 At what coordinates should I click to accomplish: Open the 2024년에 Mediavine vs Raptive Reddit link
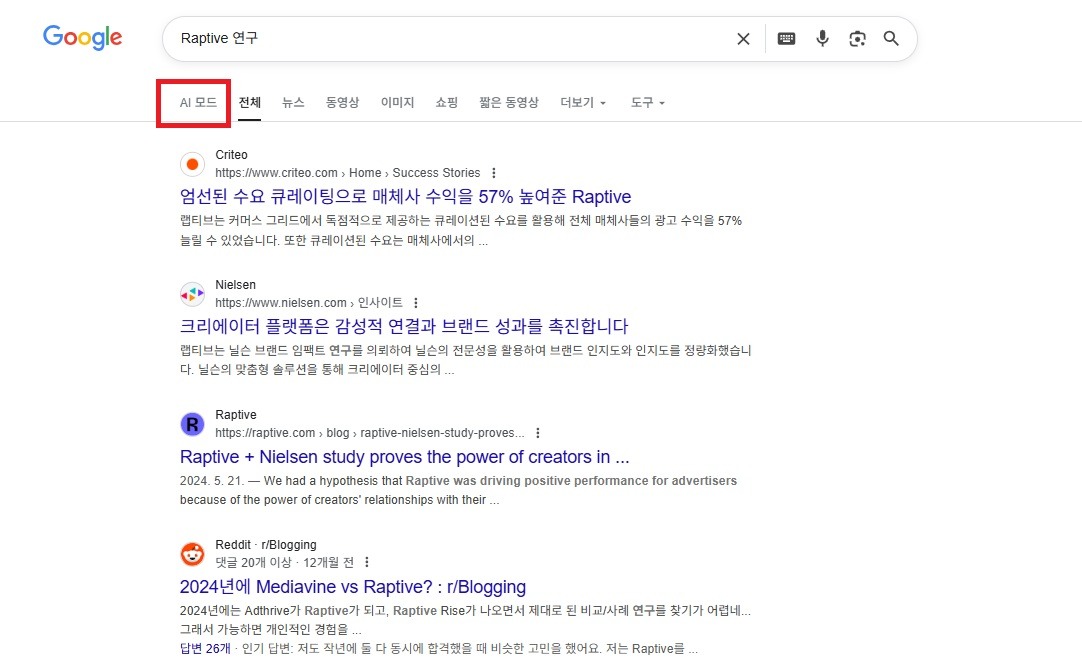point(353,587)
